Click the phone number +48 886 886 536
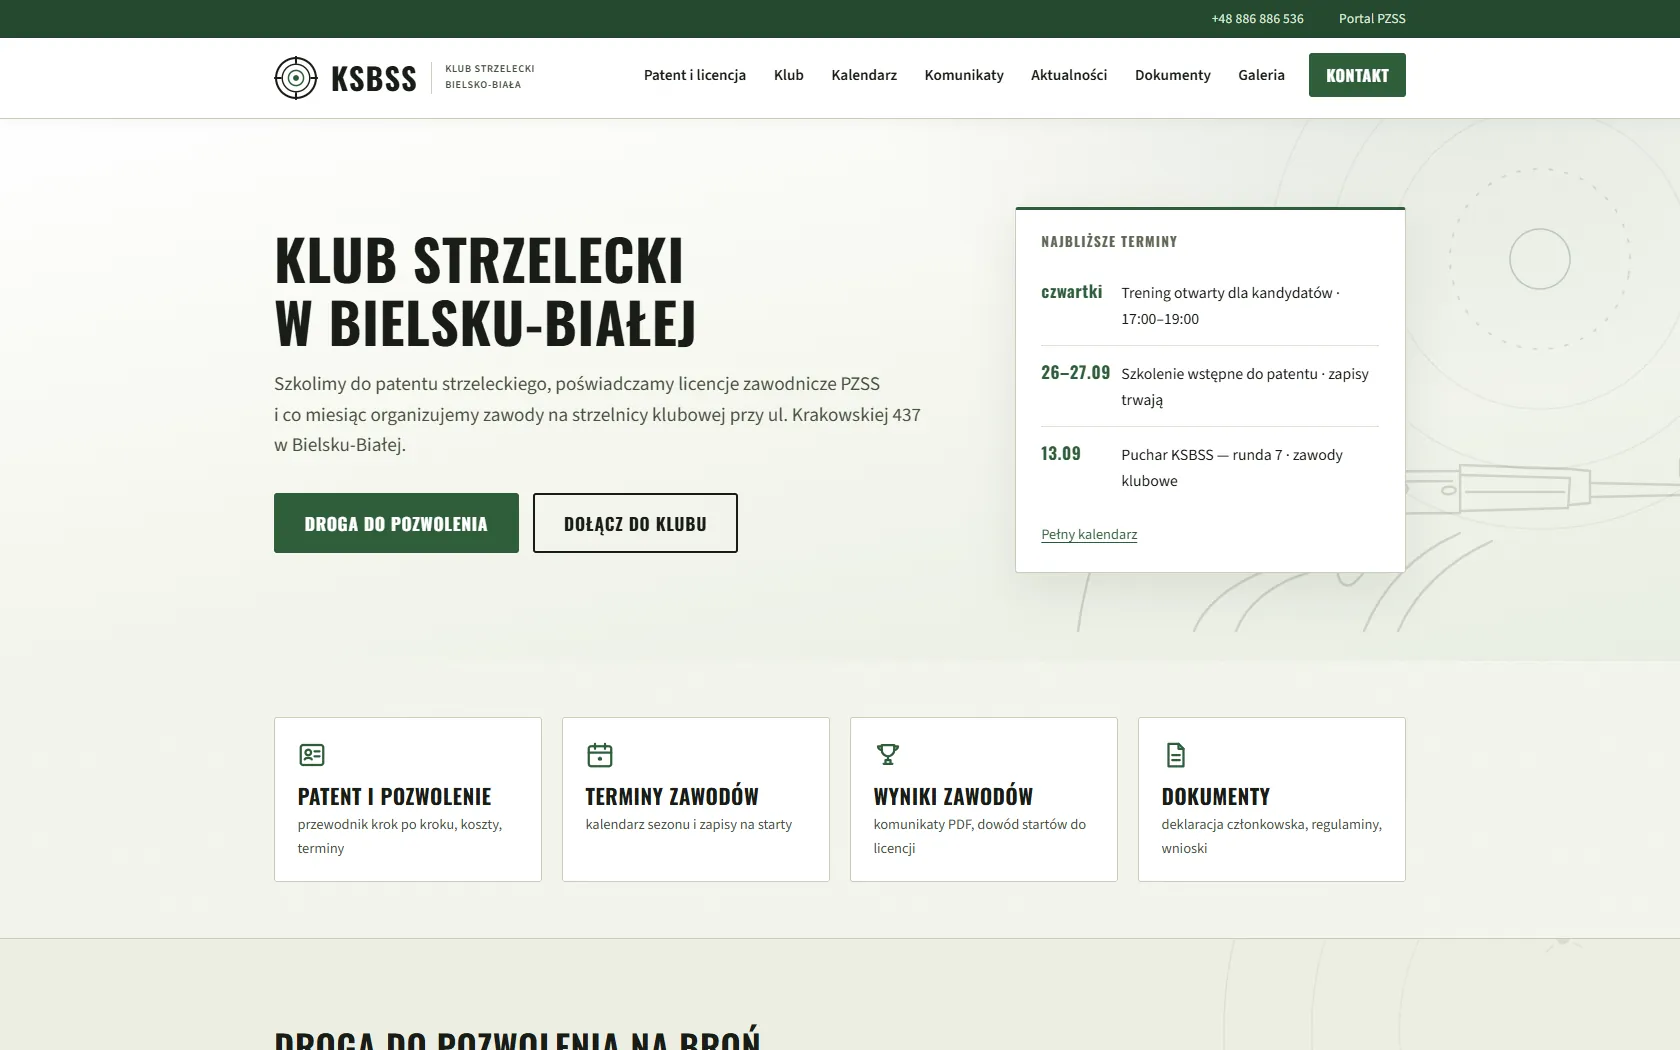Screen dimensions: 1680x1050 (x=1257, y=19)
